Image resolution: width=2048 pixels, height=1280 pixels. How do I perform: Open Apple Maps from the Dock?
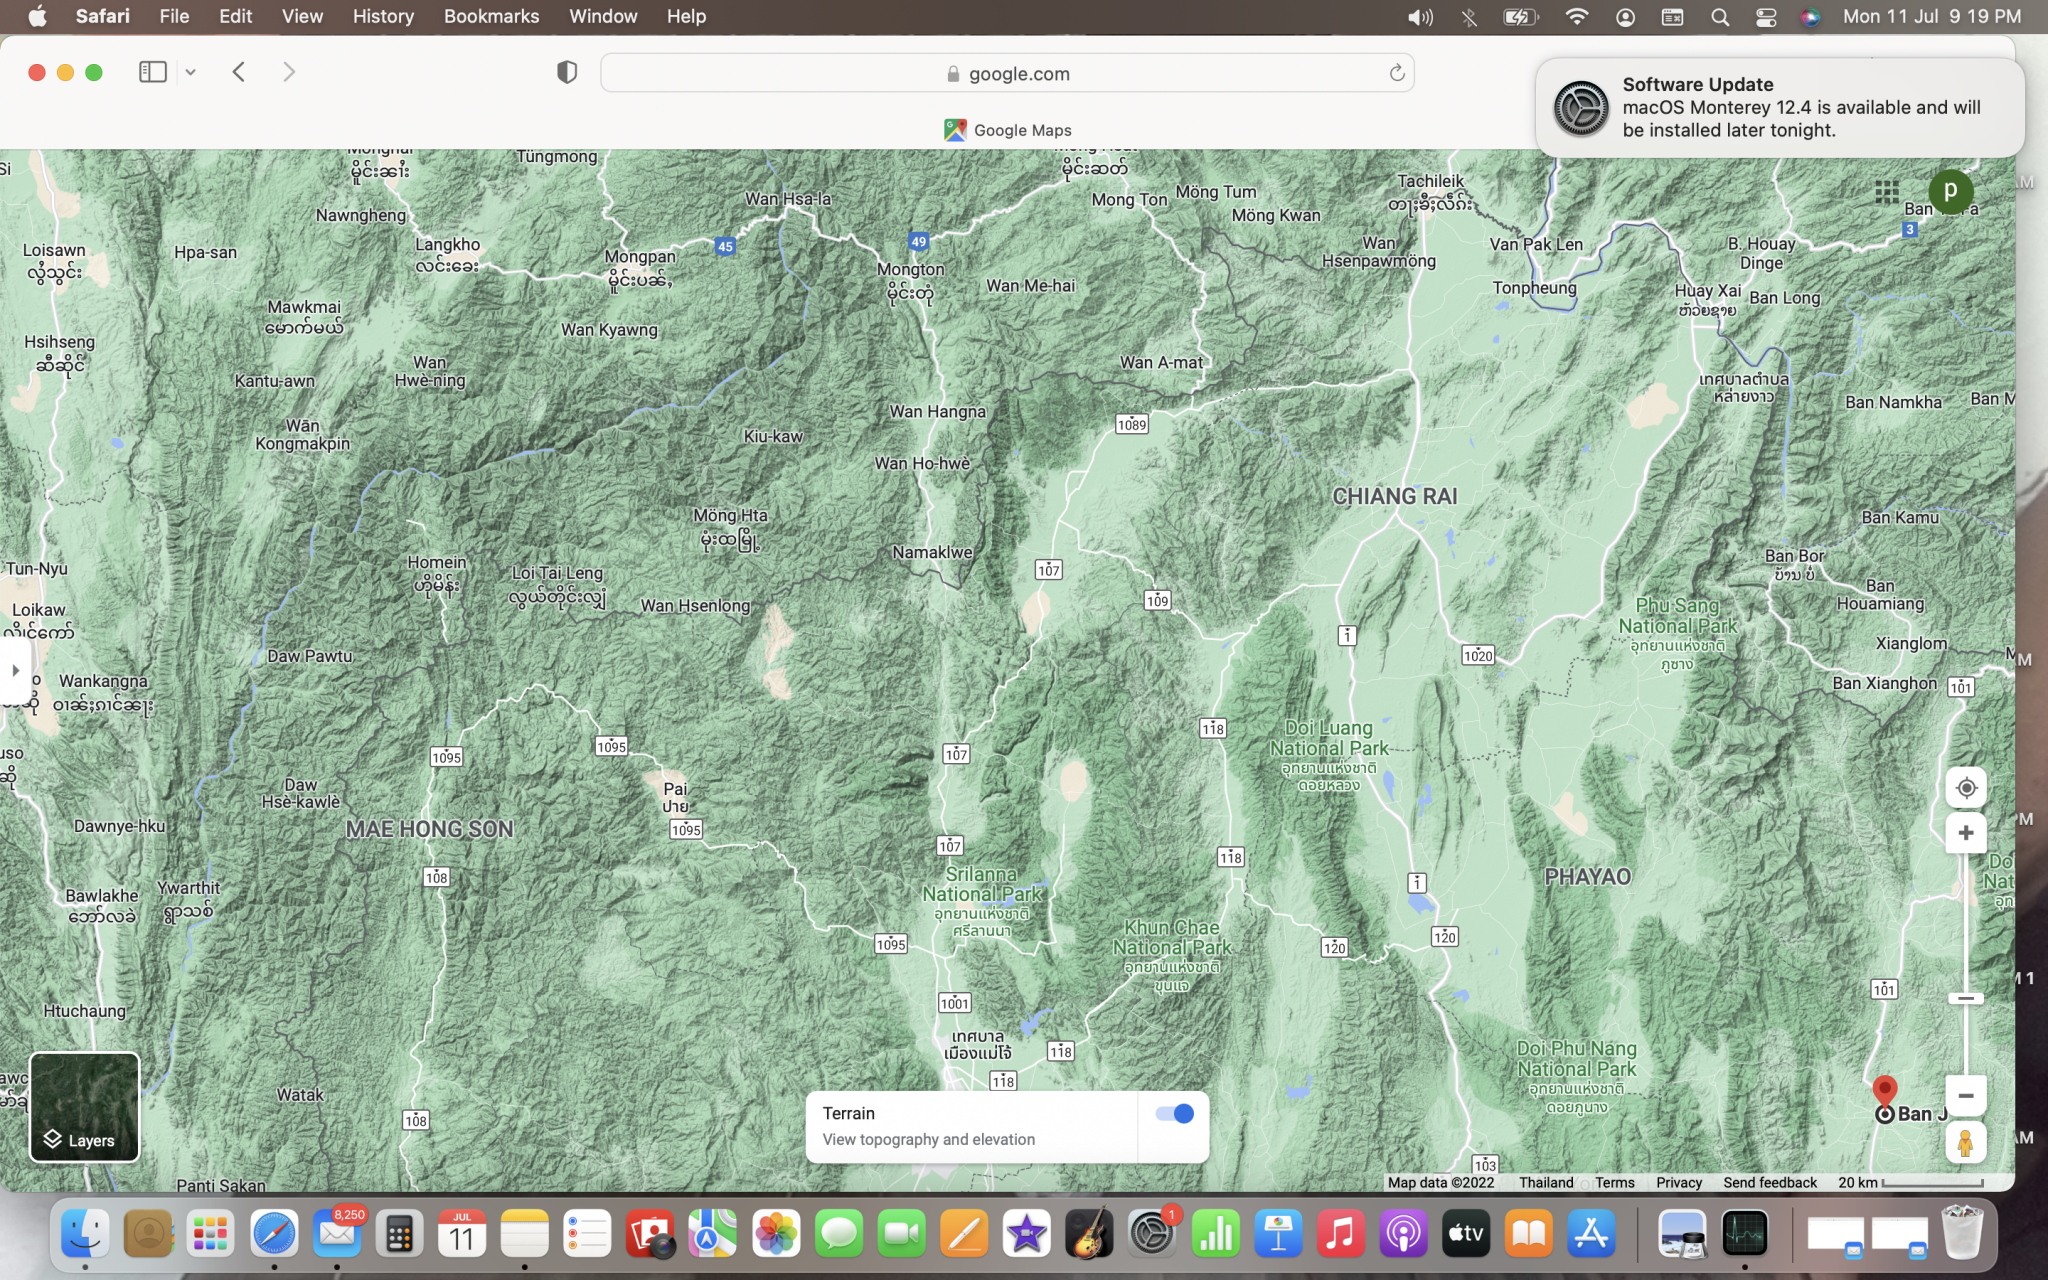712,1233
